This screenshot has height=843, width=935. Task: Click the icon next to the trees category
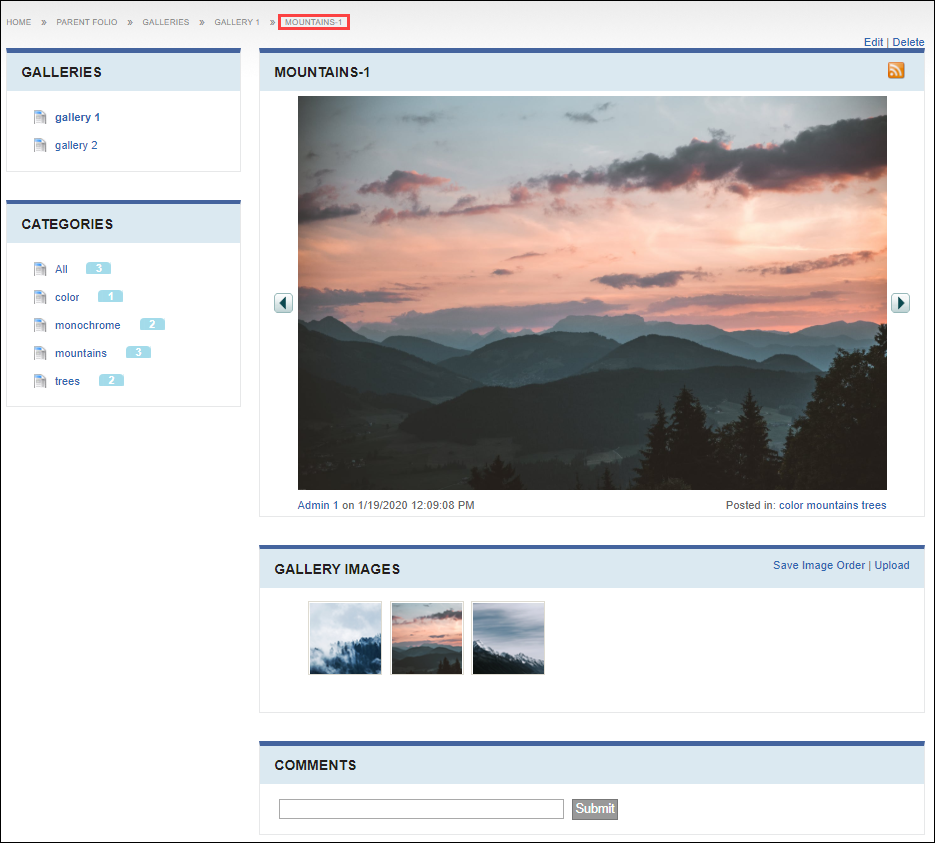[x=40, y=380]
